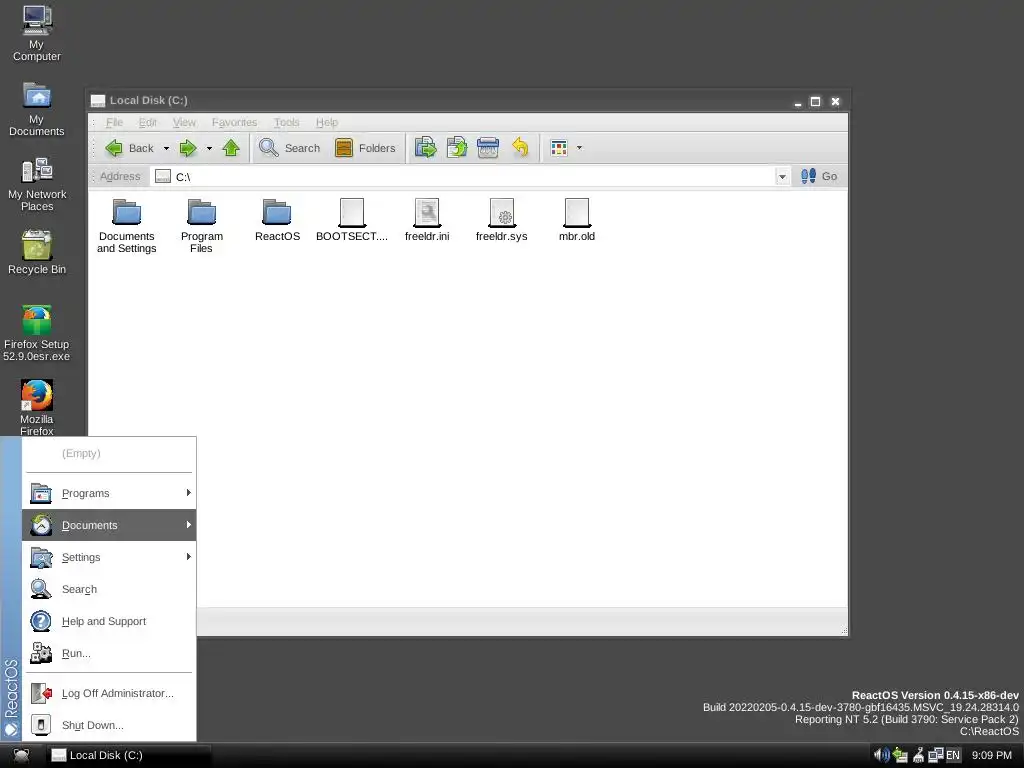This screenshot has width=1024, height=768.
Task: Open the Tools menu
Action: point(286,122)
